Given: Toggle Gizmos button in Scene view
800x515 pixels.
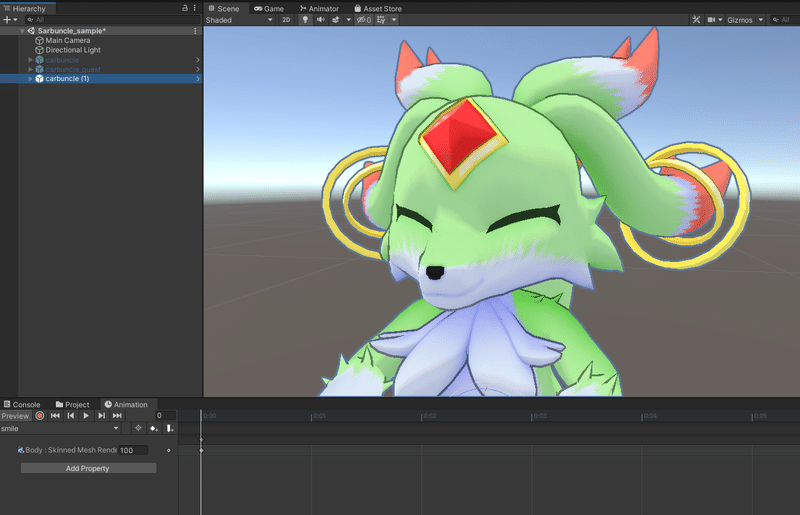Looking at the screenshot, I should (x=740, y=20).
